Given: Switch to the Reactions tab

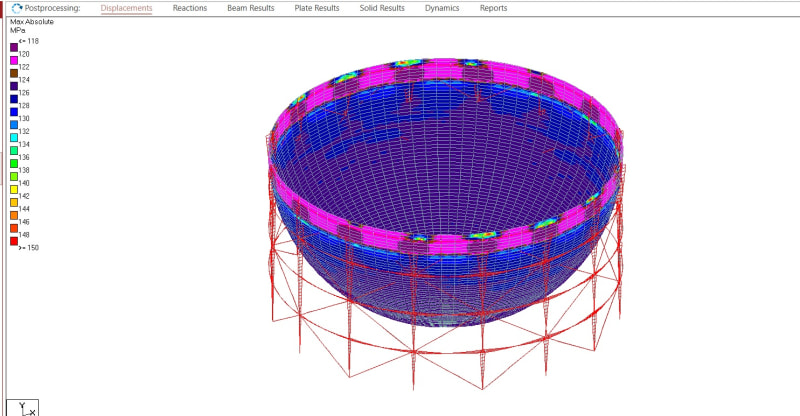Looking at the screenshot, I should point(190,8).
